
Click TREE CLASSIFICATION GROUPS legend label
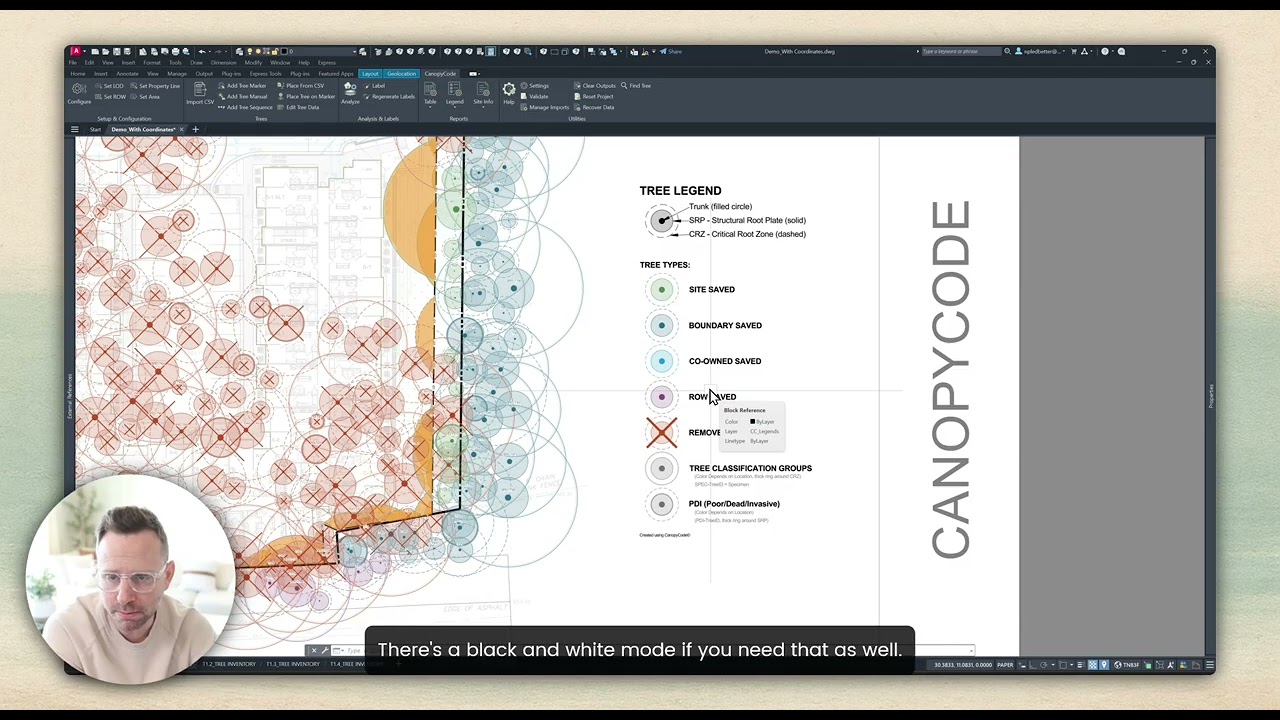pos(750,468)
